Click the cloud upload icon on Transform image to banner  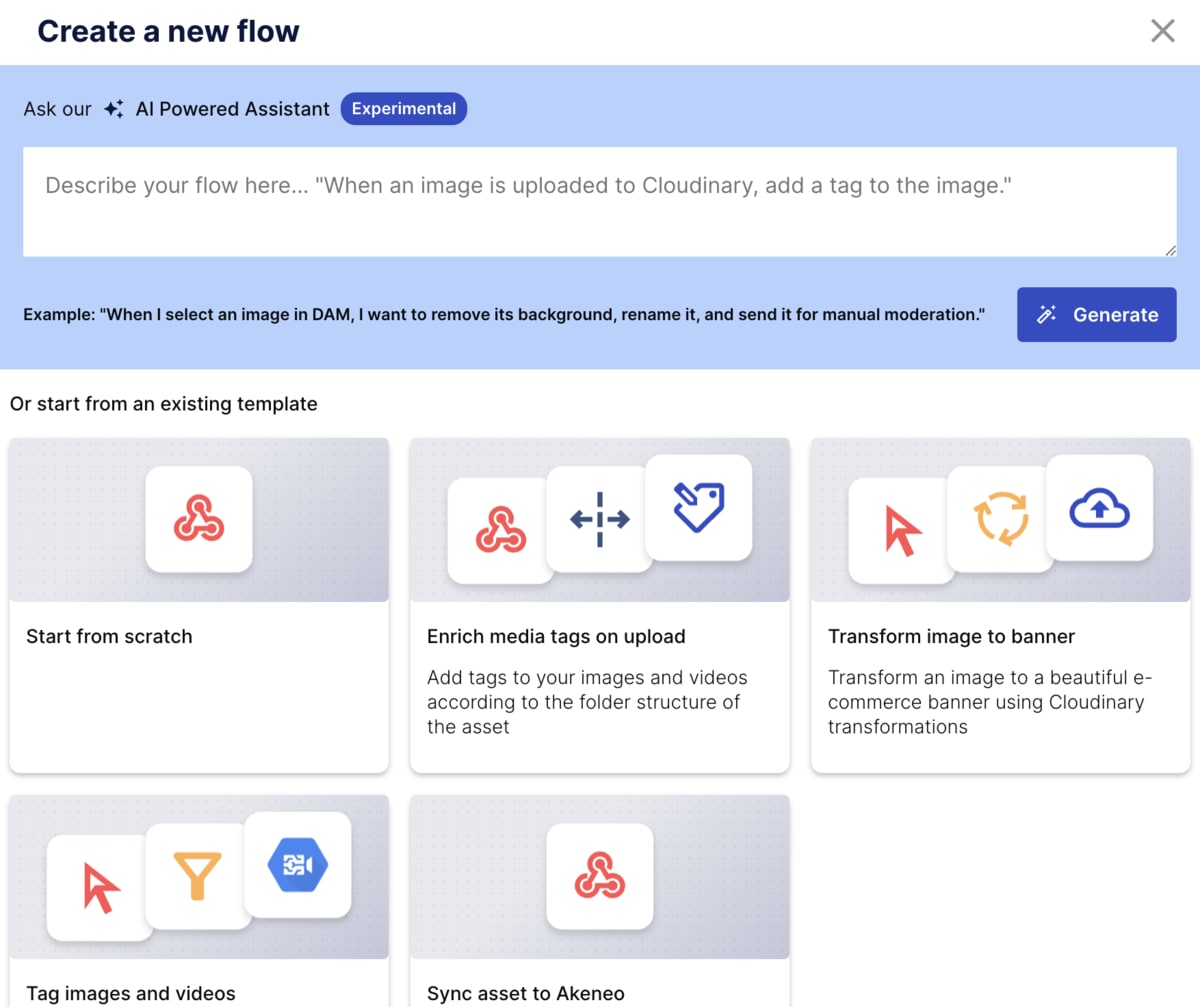[1100, 507]
